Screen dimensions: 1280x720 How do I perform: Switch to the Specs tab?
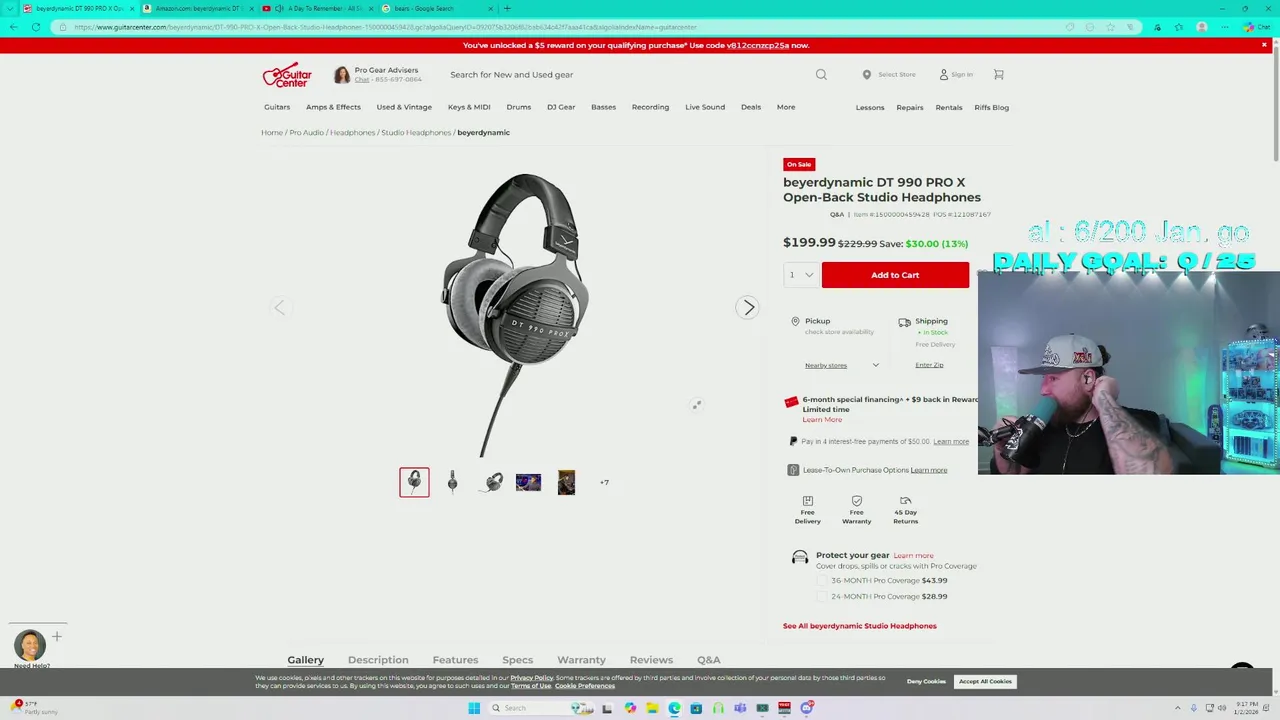pos(517,660)
